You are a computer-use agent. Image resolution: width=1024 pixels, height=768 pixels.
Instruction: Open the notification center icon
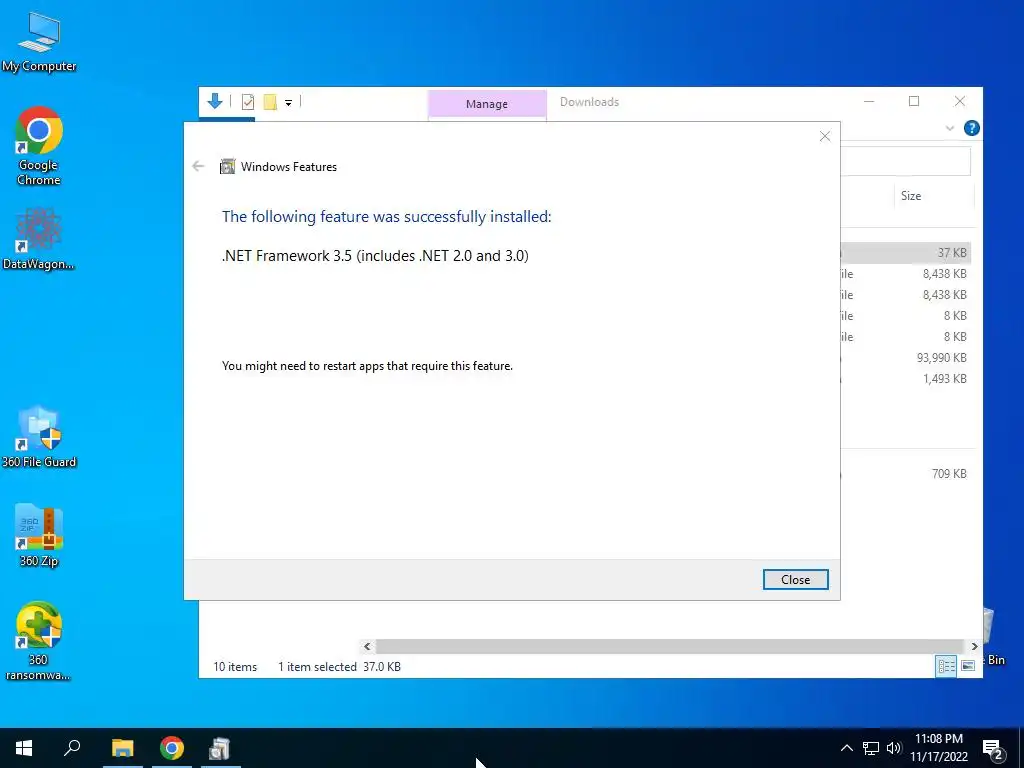pyautogui.click(x=993, y=748)
